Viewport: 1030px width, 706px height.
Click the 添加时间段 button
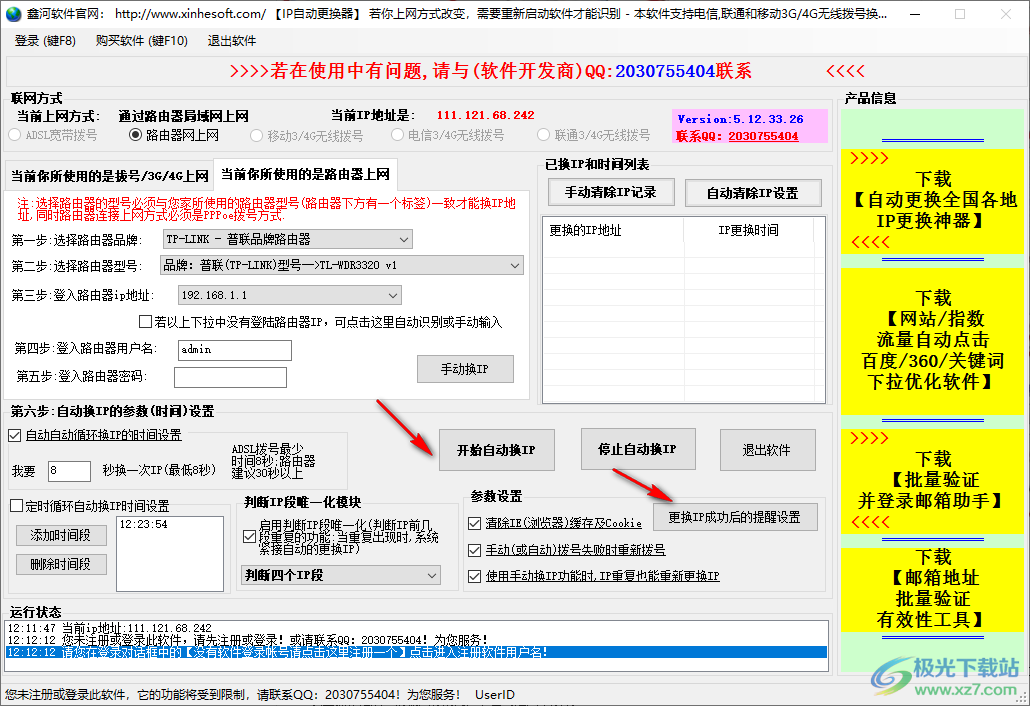pyautogui.click(x=61, y=535)
